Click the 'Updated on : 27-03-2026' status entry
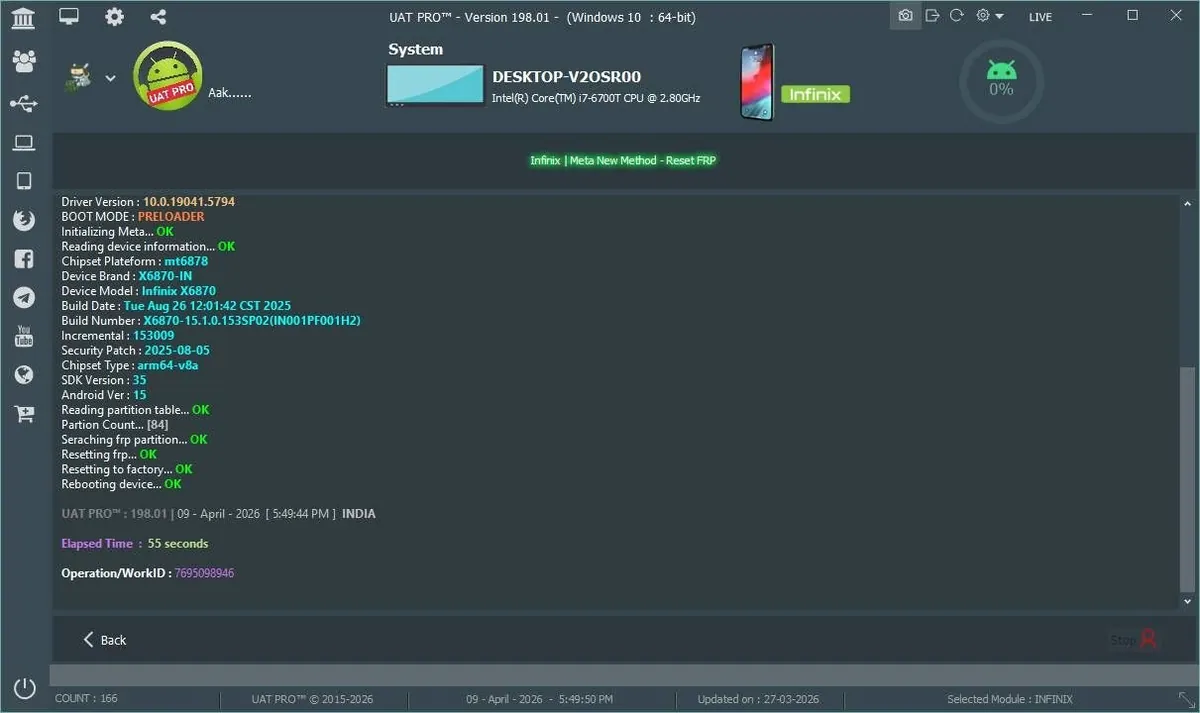 pos(758,699)
